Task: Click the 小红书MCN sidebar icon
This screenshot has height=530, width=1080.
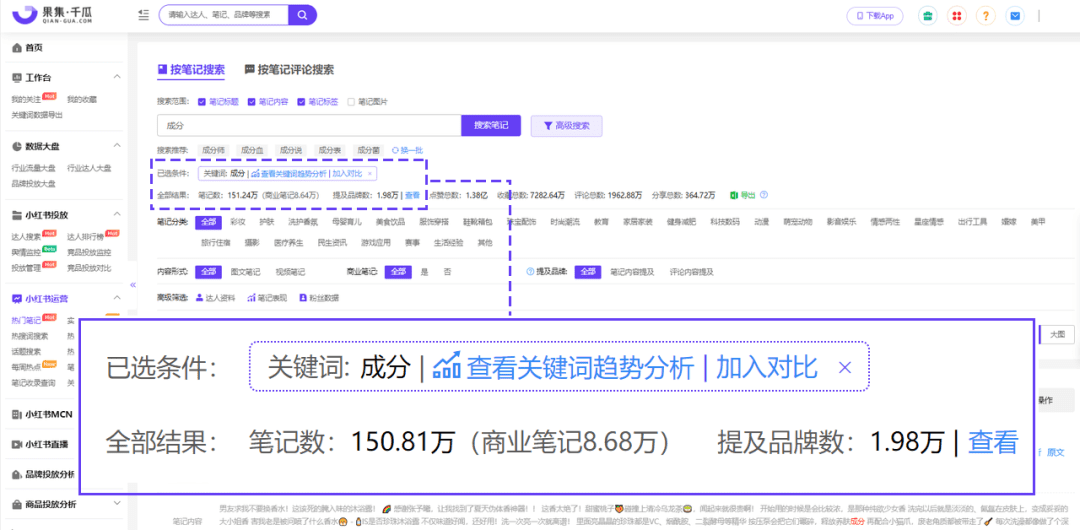Action: click(x=17, y=414)
